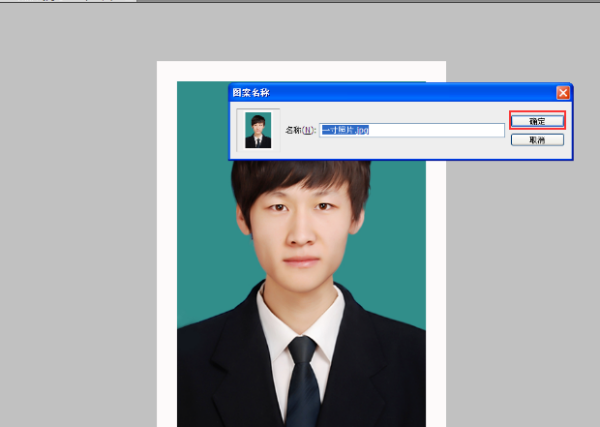Select the pattern preview thumbnail in the dialog
Image resolution: width=600 pixels, height=427 pixels.
(258, 130)
